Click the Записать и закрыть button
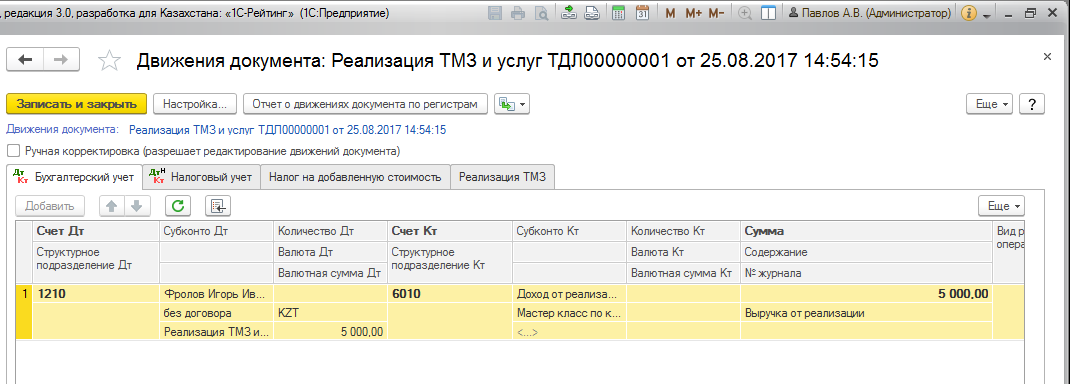The width and height of the screenshot is (1070, 384). 76,104
